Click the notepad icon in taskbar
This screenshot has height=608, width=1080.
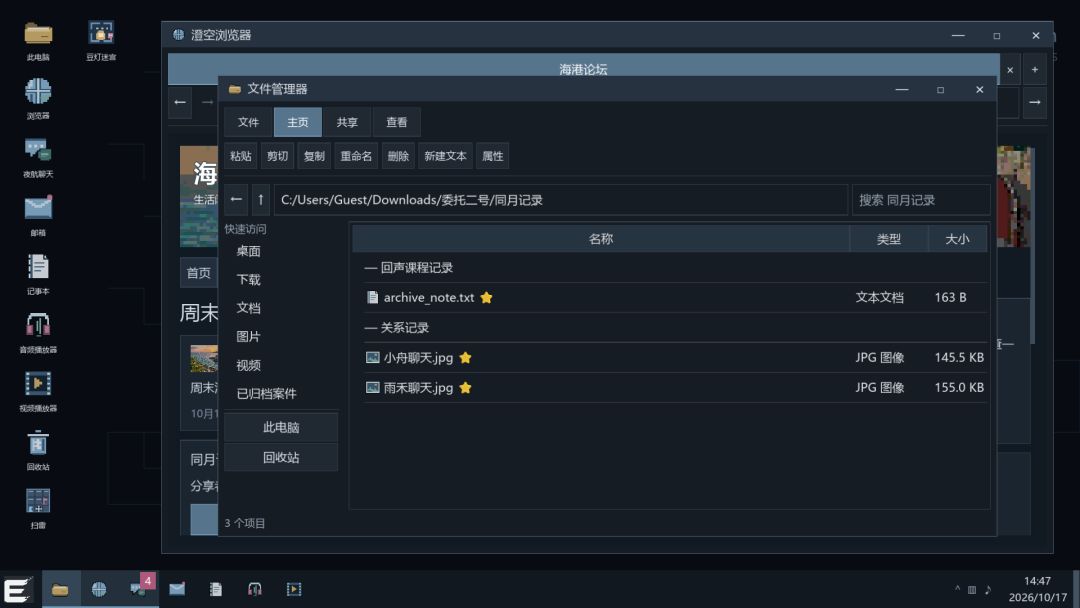tap(216, 589)
